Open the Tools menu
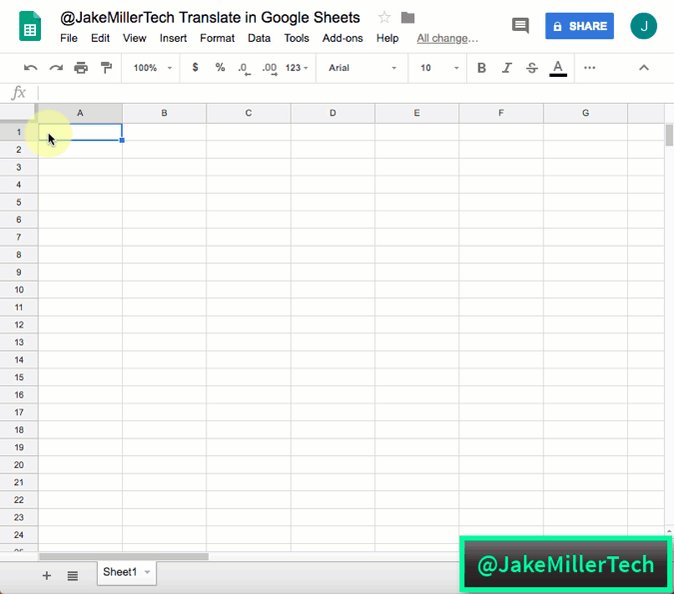674x594 pixels. coord(297,38)
